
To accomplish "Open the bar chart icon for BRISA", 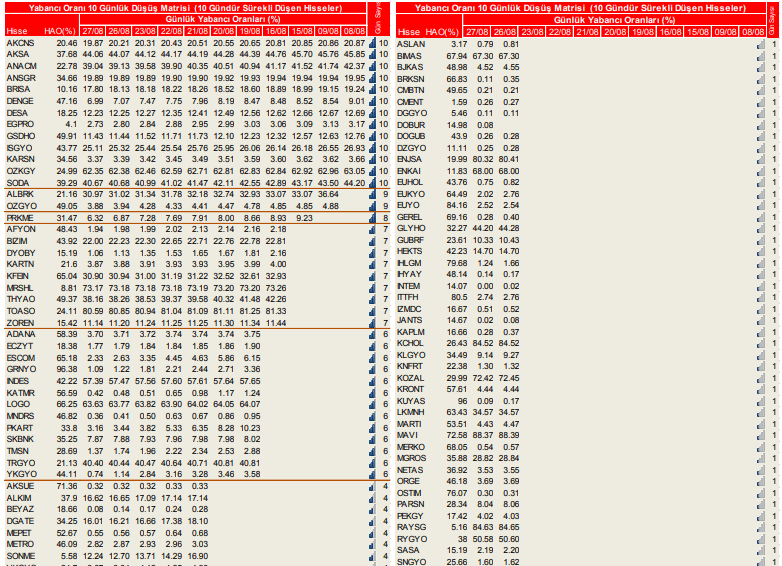I will (372, 89).
